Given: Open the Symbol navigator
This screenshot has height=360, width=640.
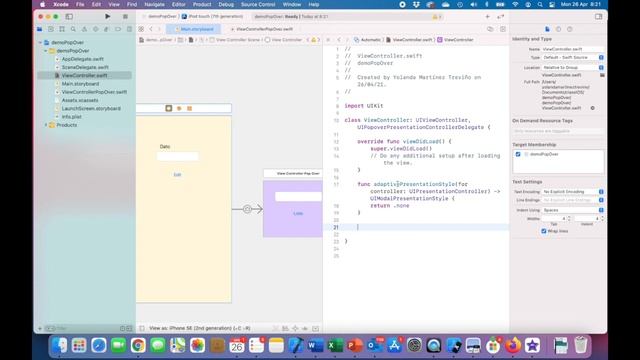Looking at the screenshot, I should point(62,29).
